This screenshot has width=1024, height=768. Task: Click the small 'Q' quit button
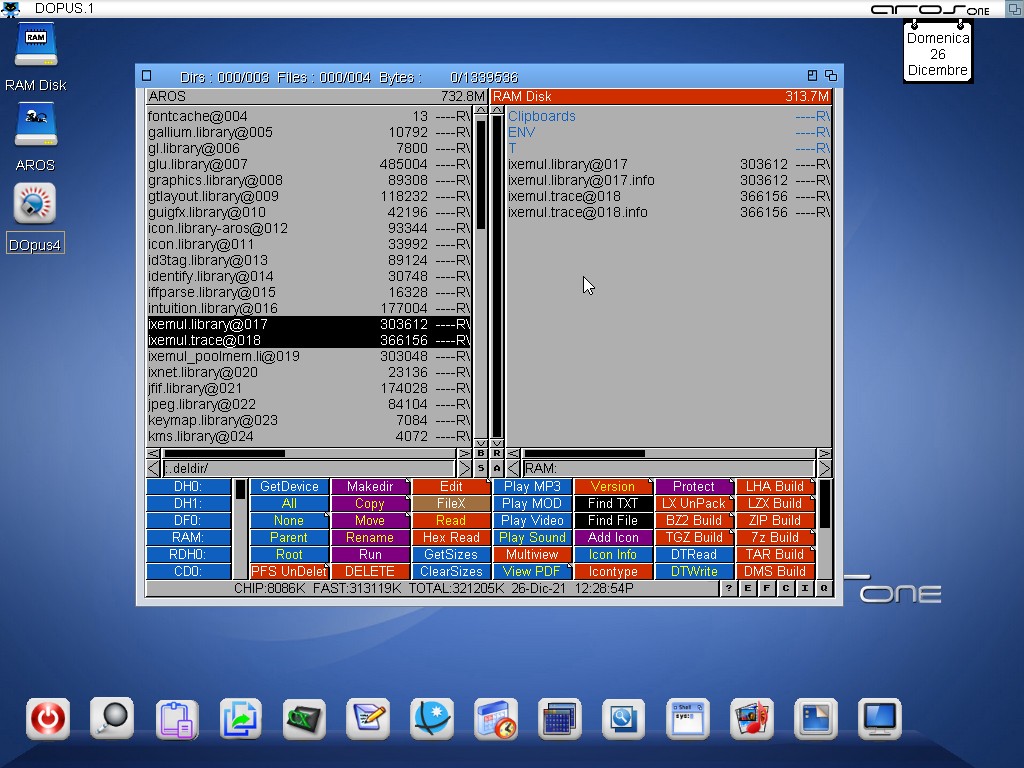tap(824, 589)
